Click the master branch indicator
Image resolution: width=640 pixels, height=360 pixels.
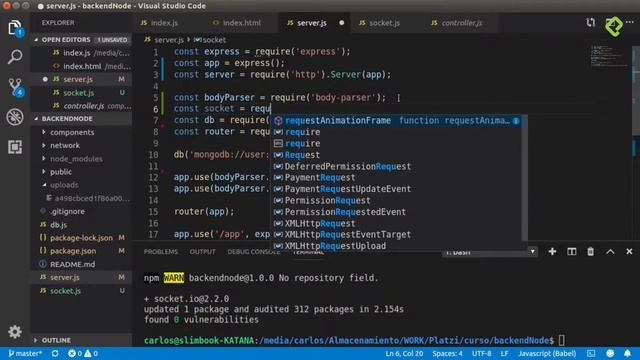pyautogui.click(x=25, y=353)
